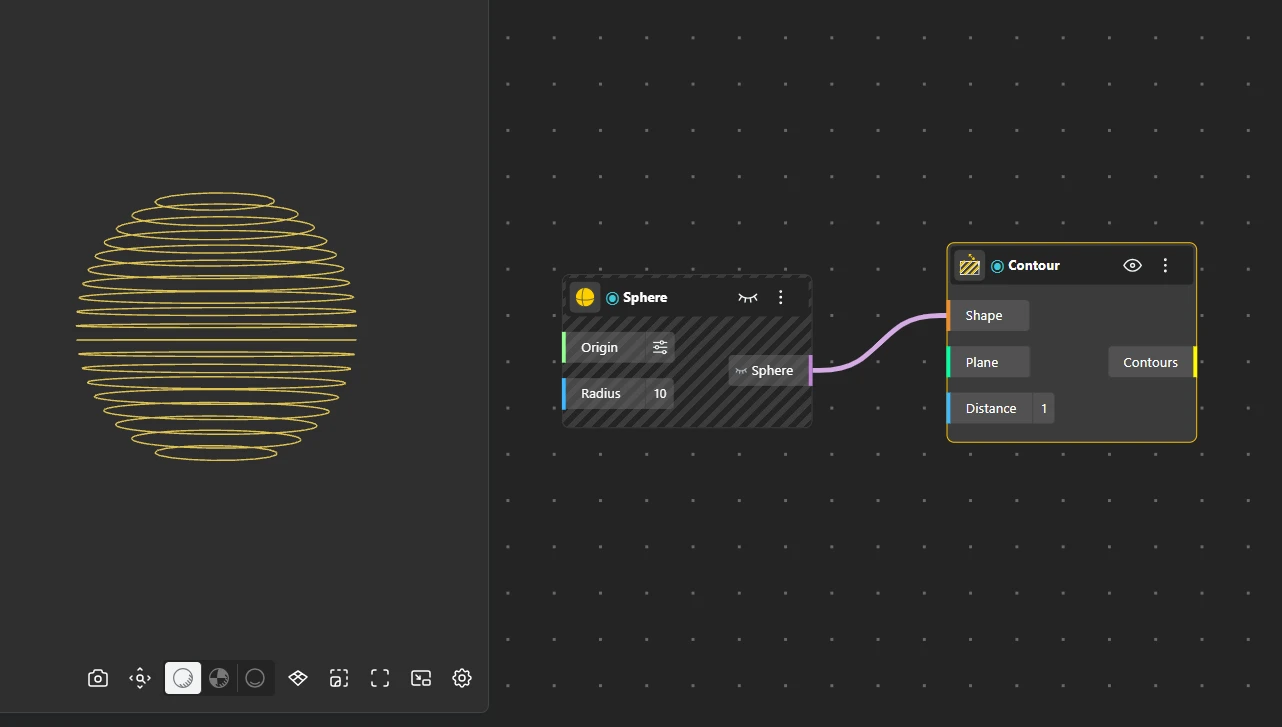The image size is (1282, 727).
Task: Open viewport settings gear
Action: click(x=462, y=678)
